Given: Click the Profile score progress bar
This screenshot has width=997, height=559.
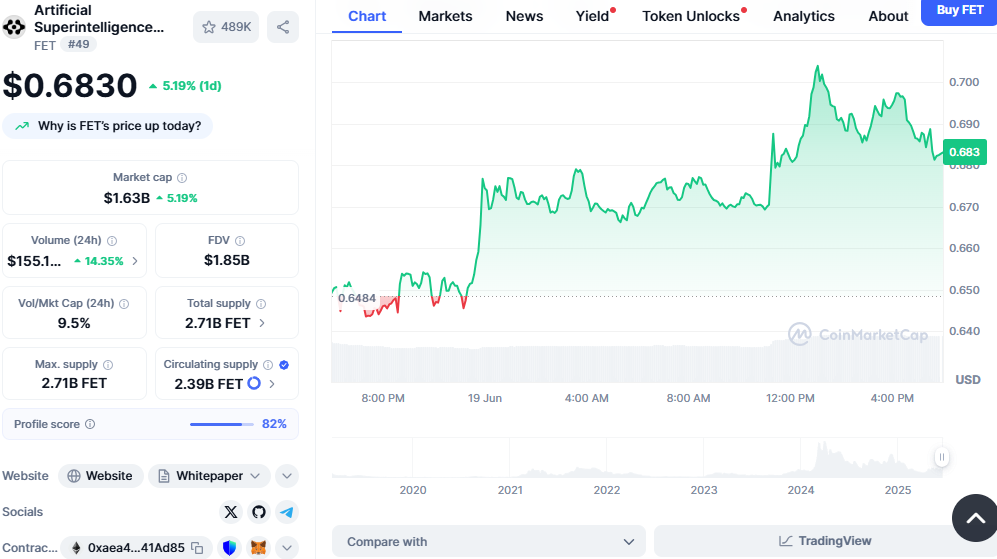Looking at the screenshot, I should click(x=222, y=424).
